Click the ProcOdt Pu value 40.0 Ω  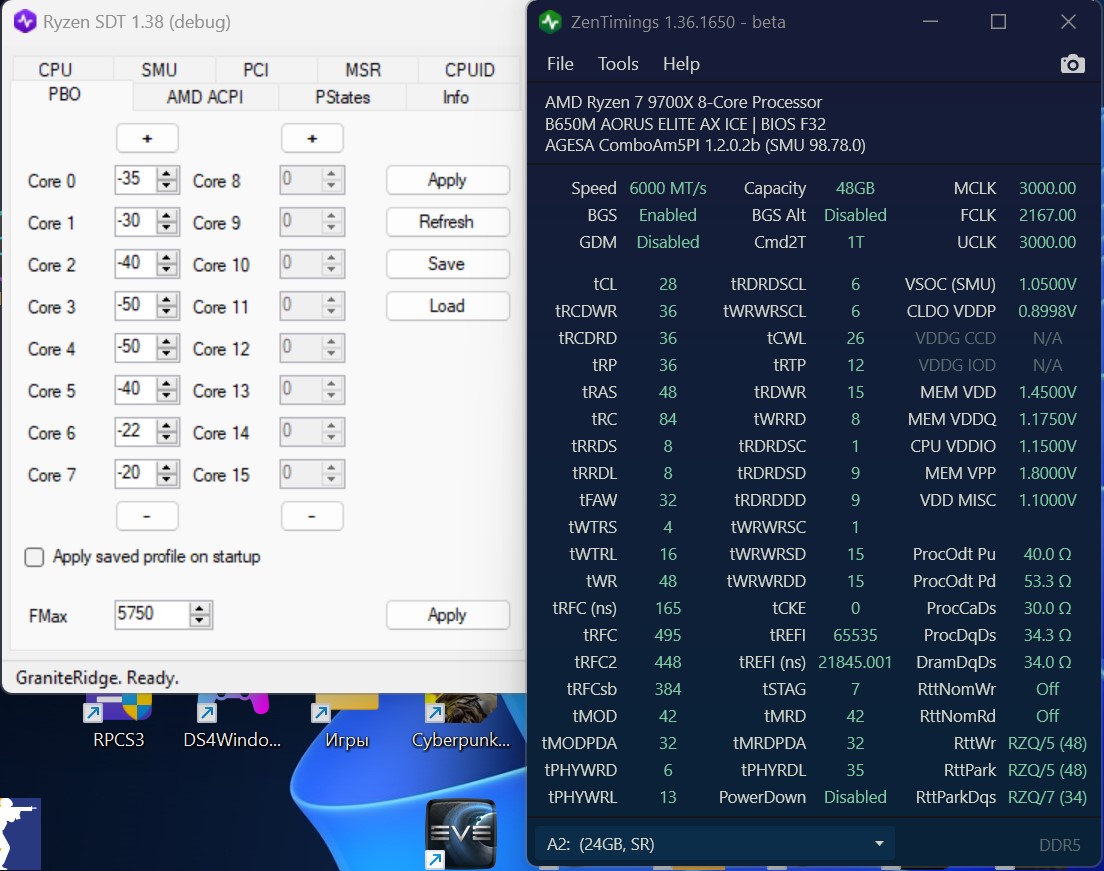(1047, 554)
